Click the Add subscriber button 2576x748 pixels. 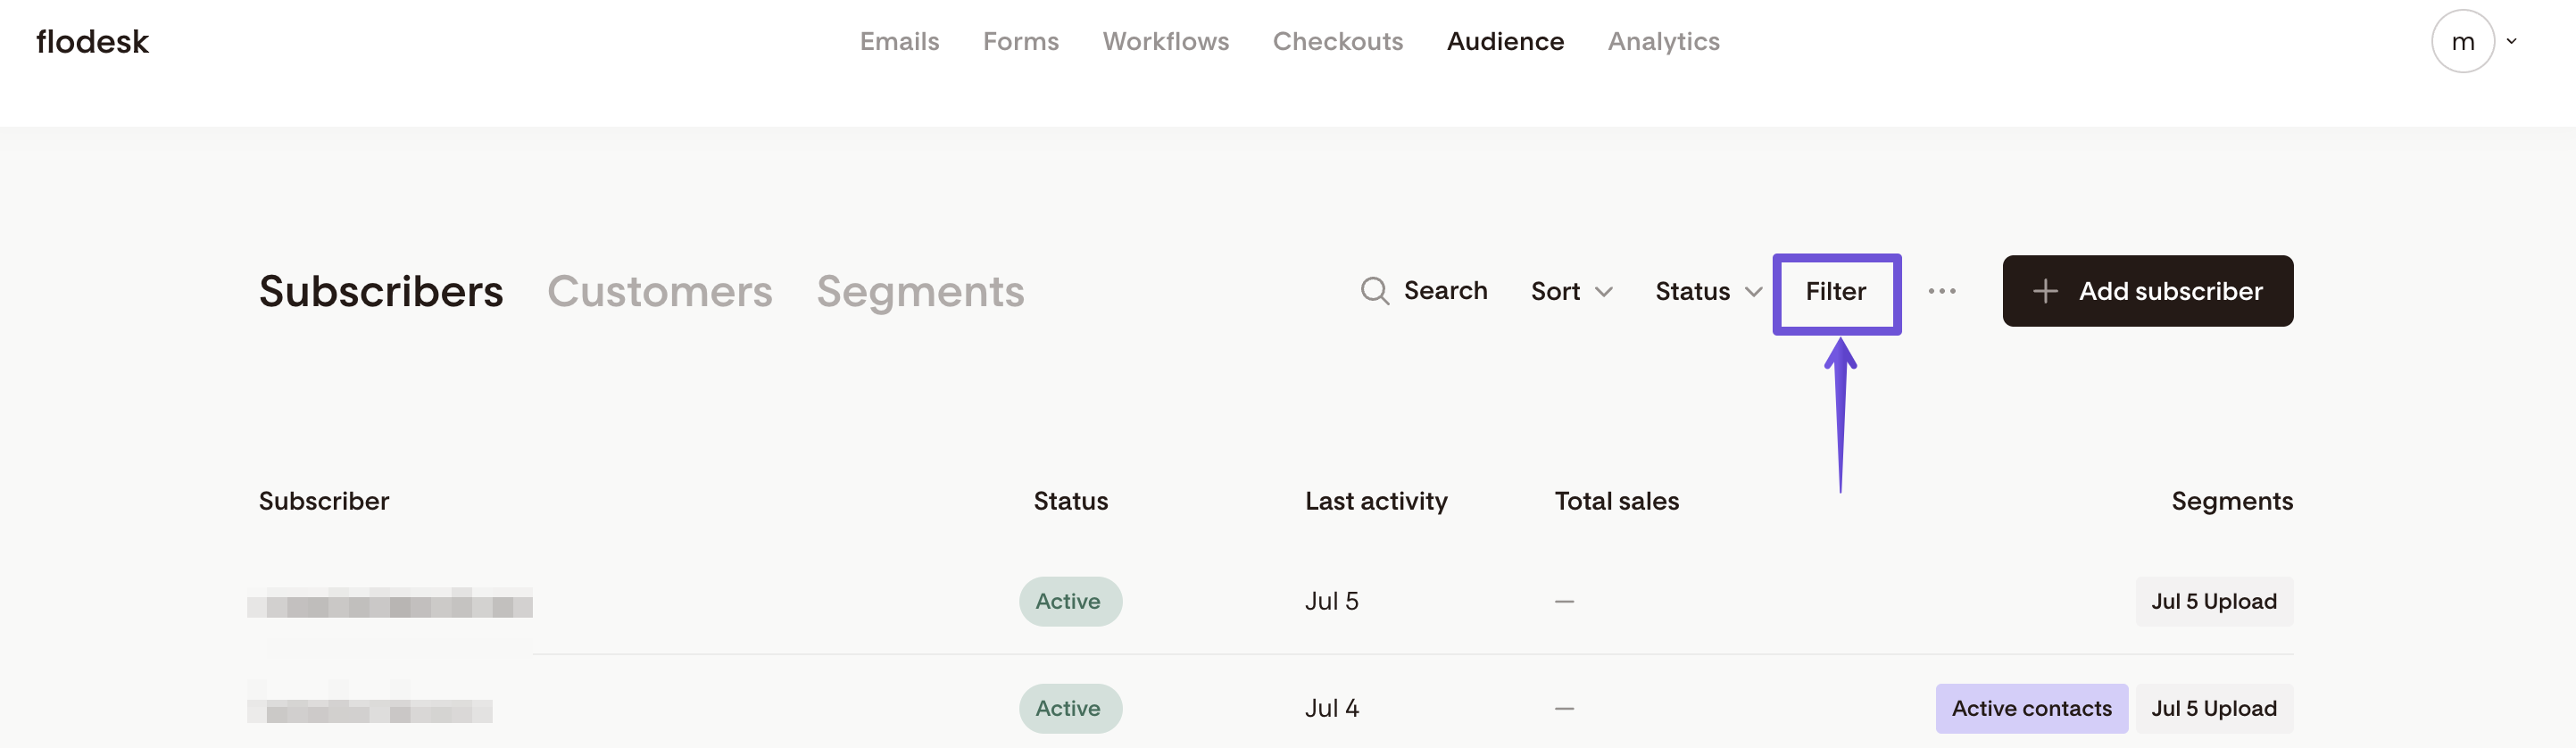[x=2147, y=291]
